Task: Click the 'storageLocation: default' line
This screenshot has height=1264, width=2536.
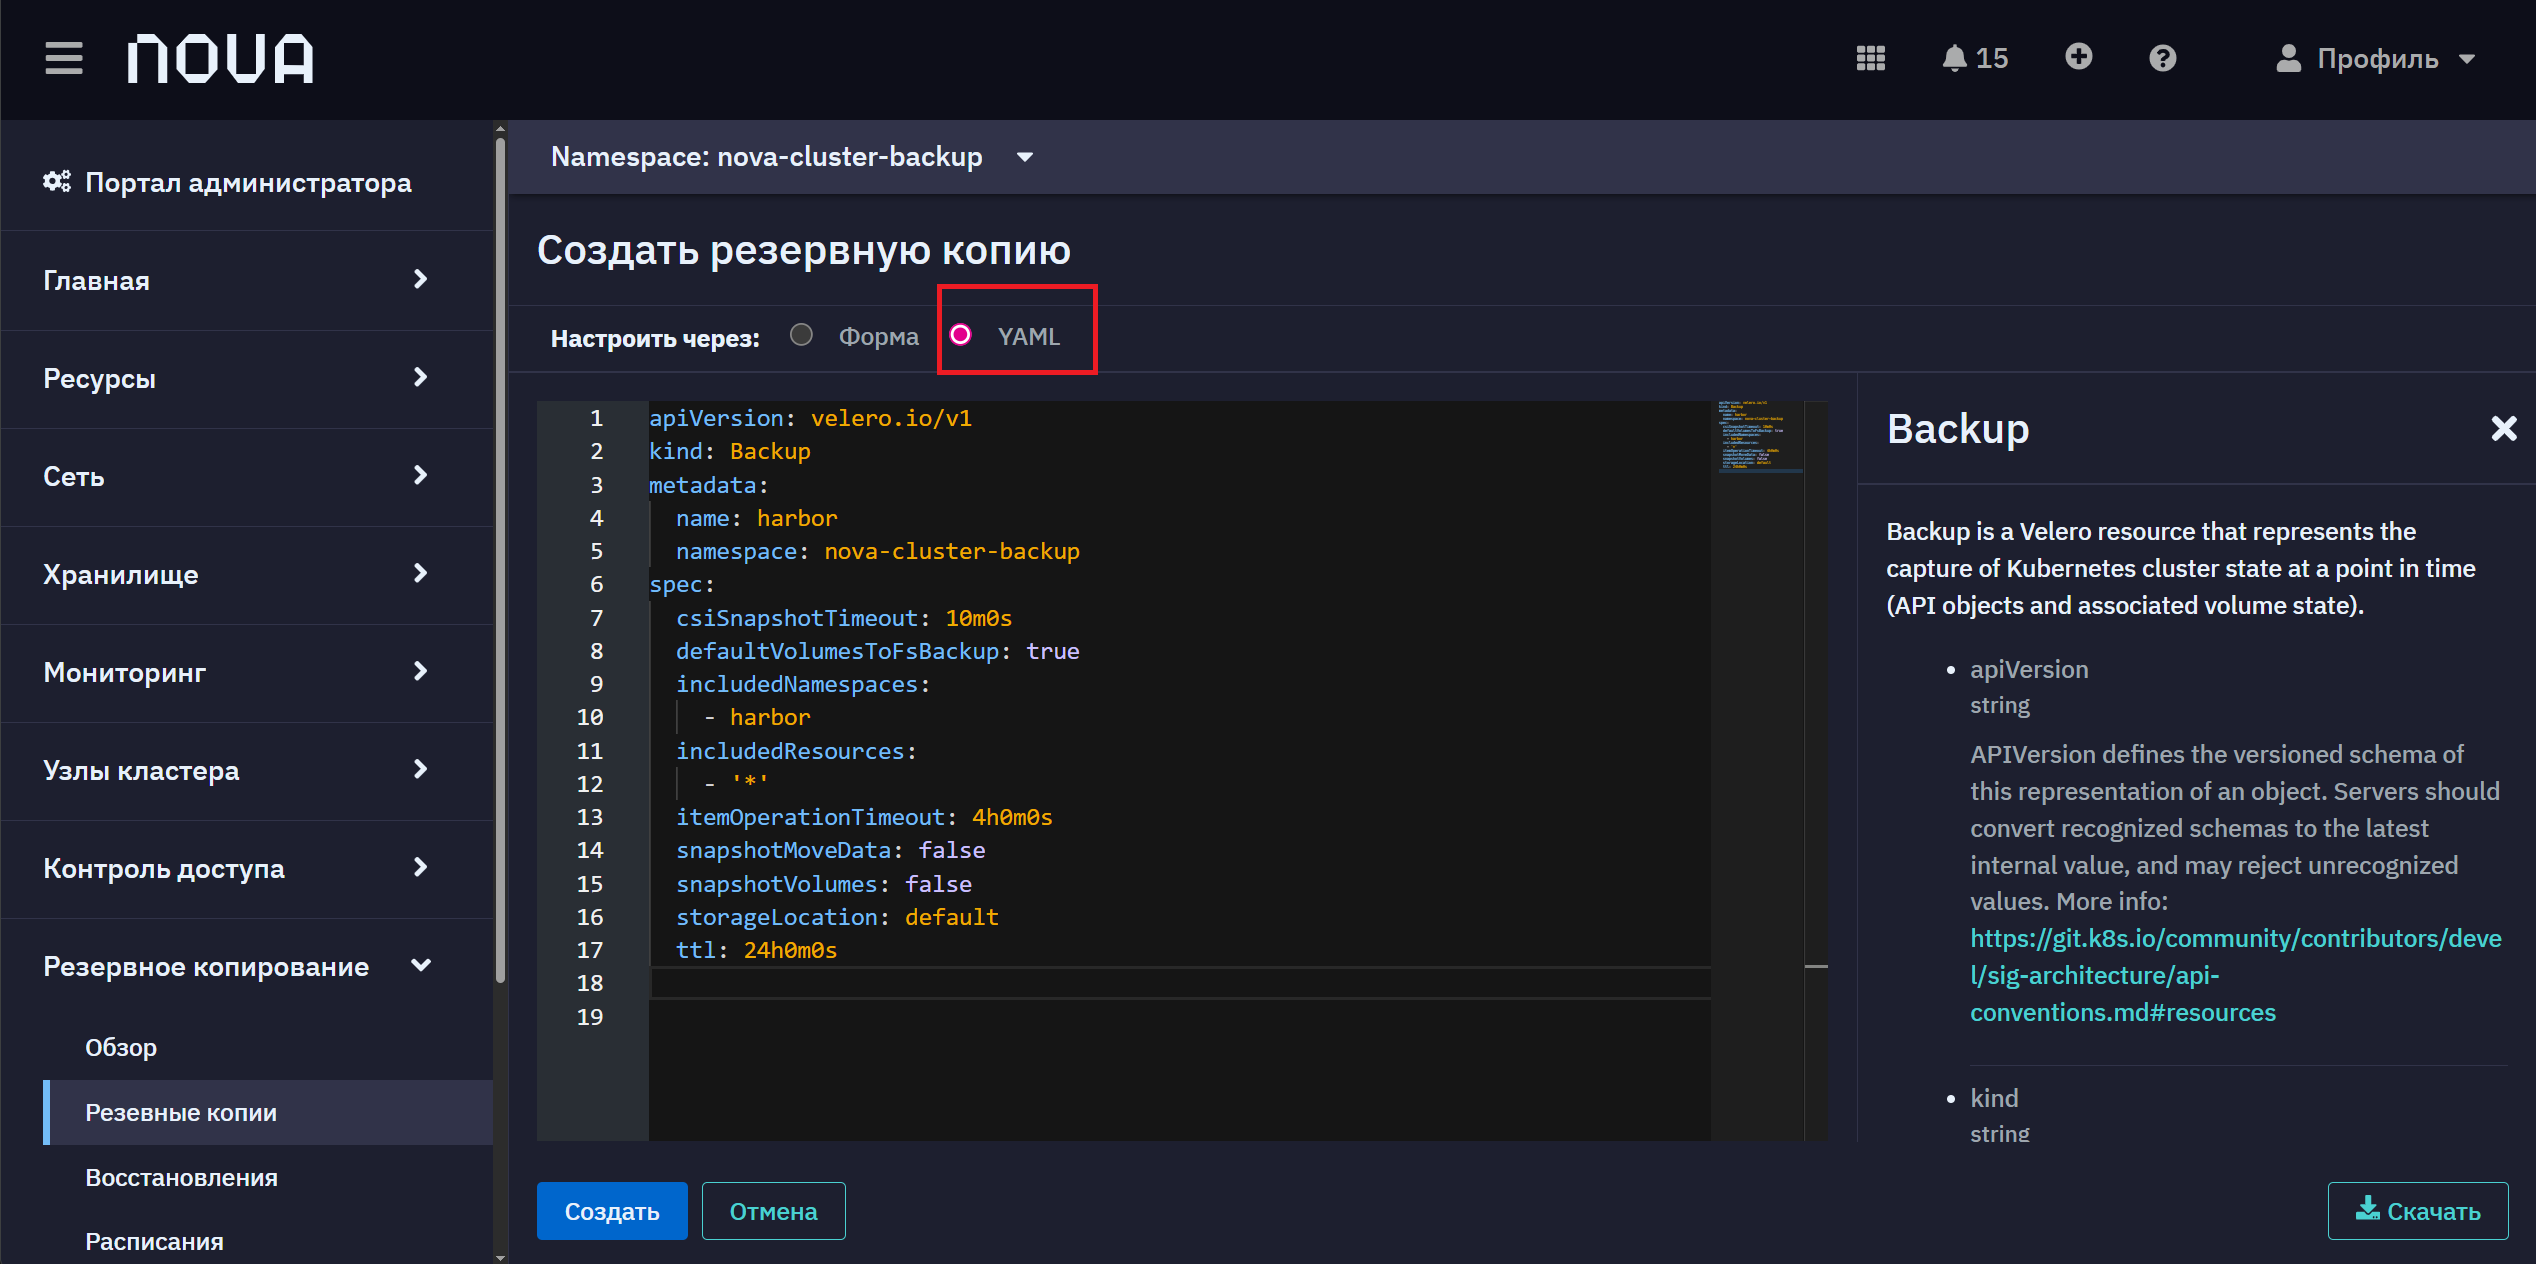Action: click(837, 917)
